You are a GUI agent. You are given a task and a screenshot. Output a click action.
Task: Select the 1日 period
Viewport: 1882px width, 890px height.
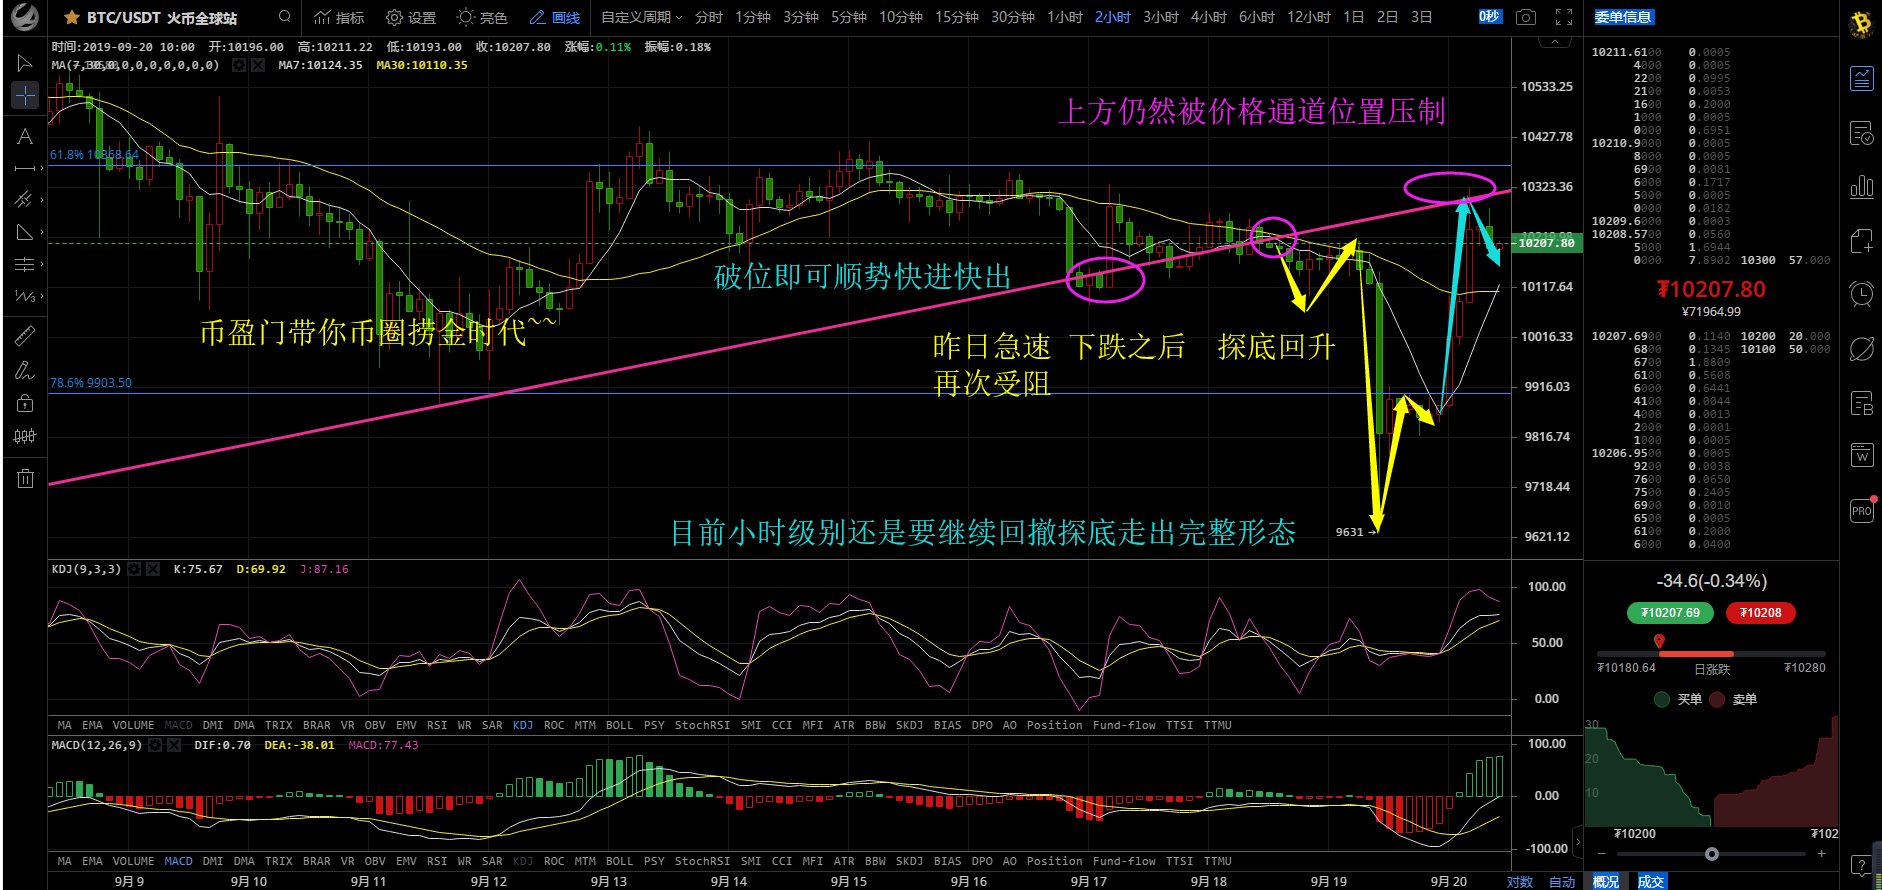[1353, 17]
